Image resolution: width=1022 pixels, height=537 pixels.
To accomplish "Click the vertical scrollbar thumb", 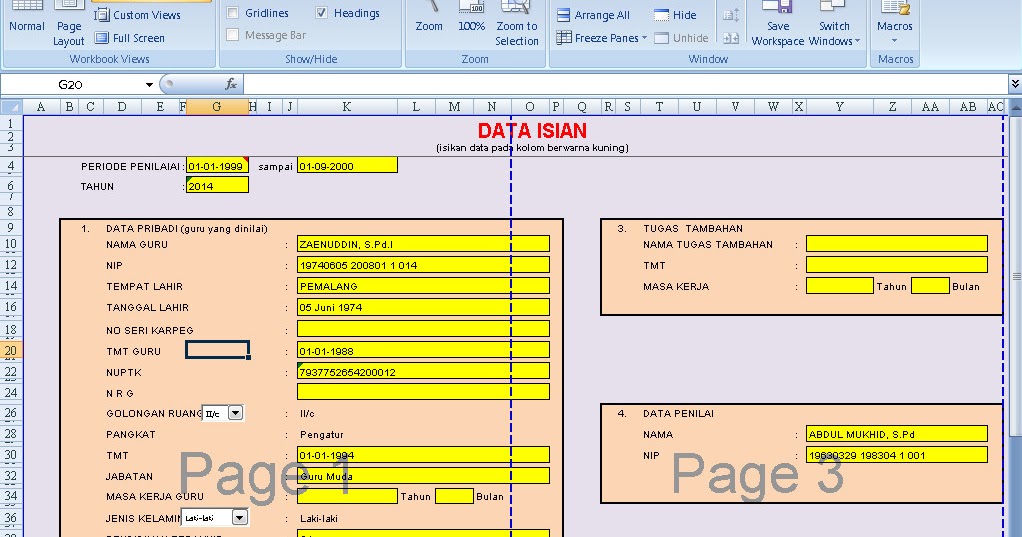I will coord(1015,277).
